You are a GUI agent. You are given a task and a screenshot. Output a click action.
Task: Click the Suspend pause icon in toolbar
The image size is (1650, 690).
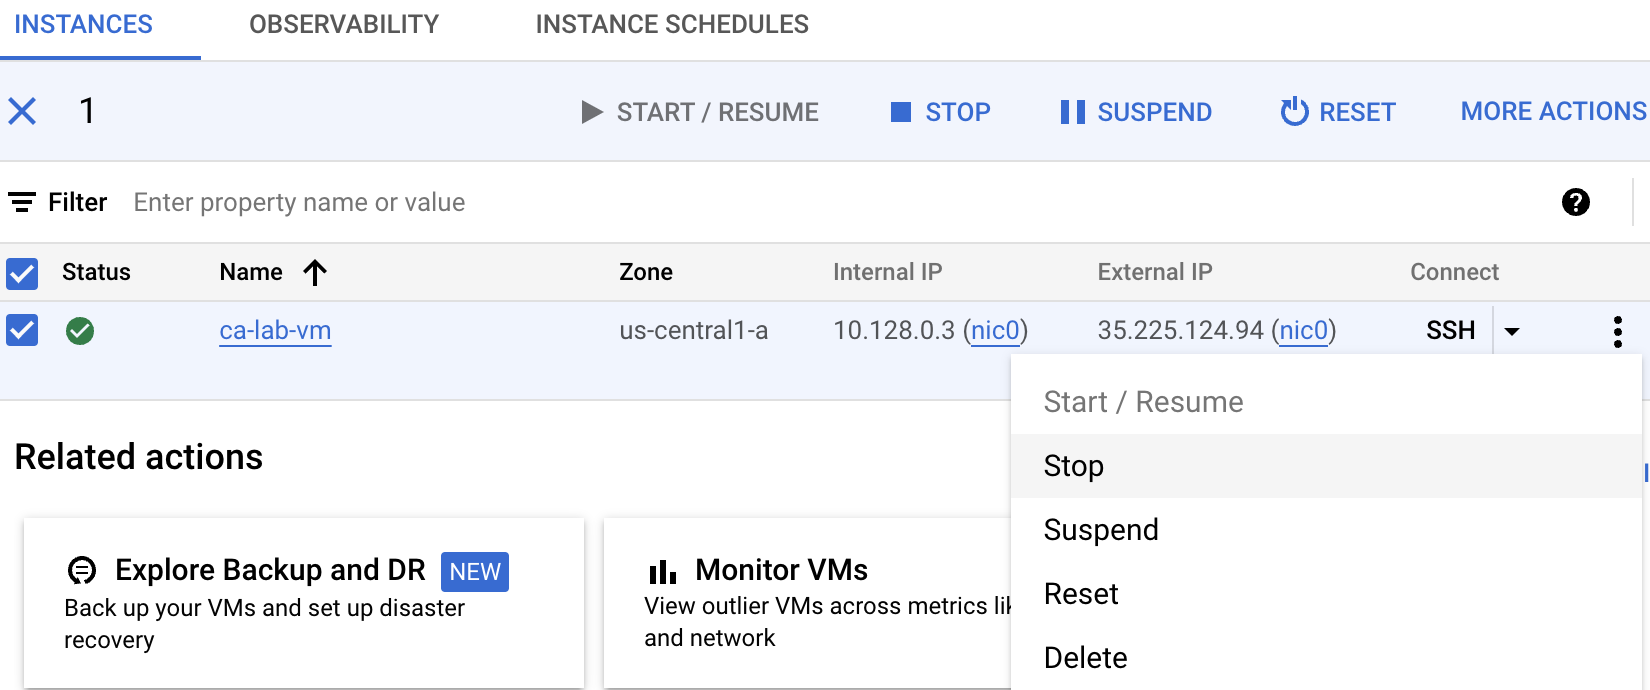(x=1072, y=112)
